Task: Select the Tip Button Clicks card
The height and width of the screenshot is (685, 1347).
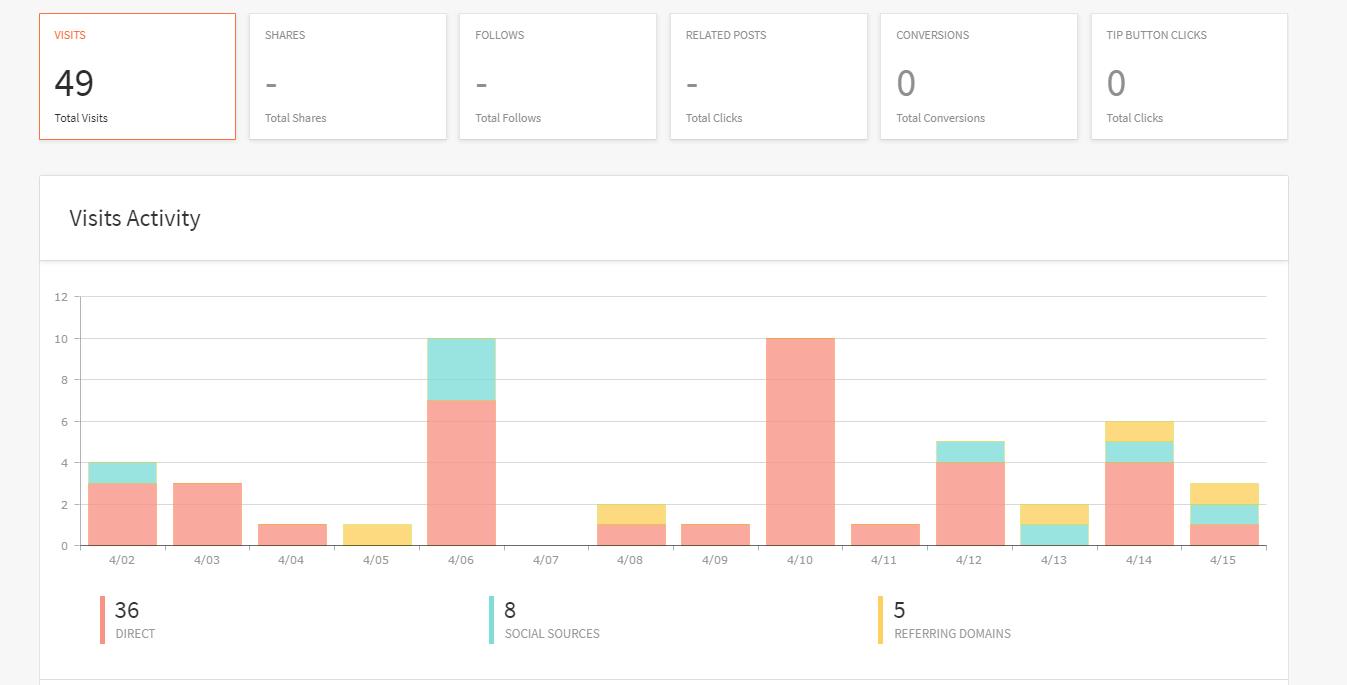Action: click(x=1188, y=77)
